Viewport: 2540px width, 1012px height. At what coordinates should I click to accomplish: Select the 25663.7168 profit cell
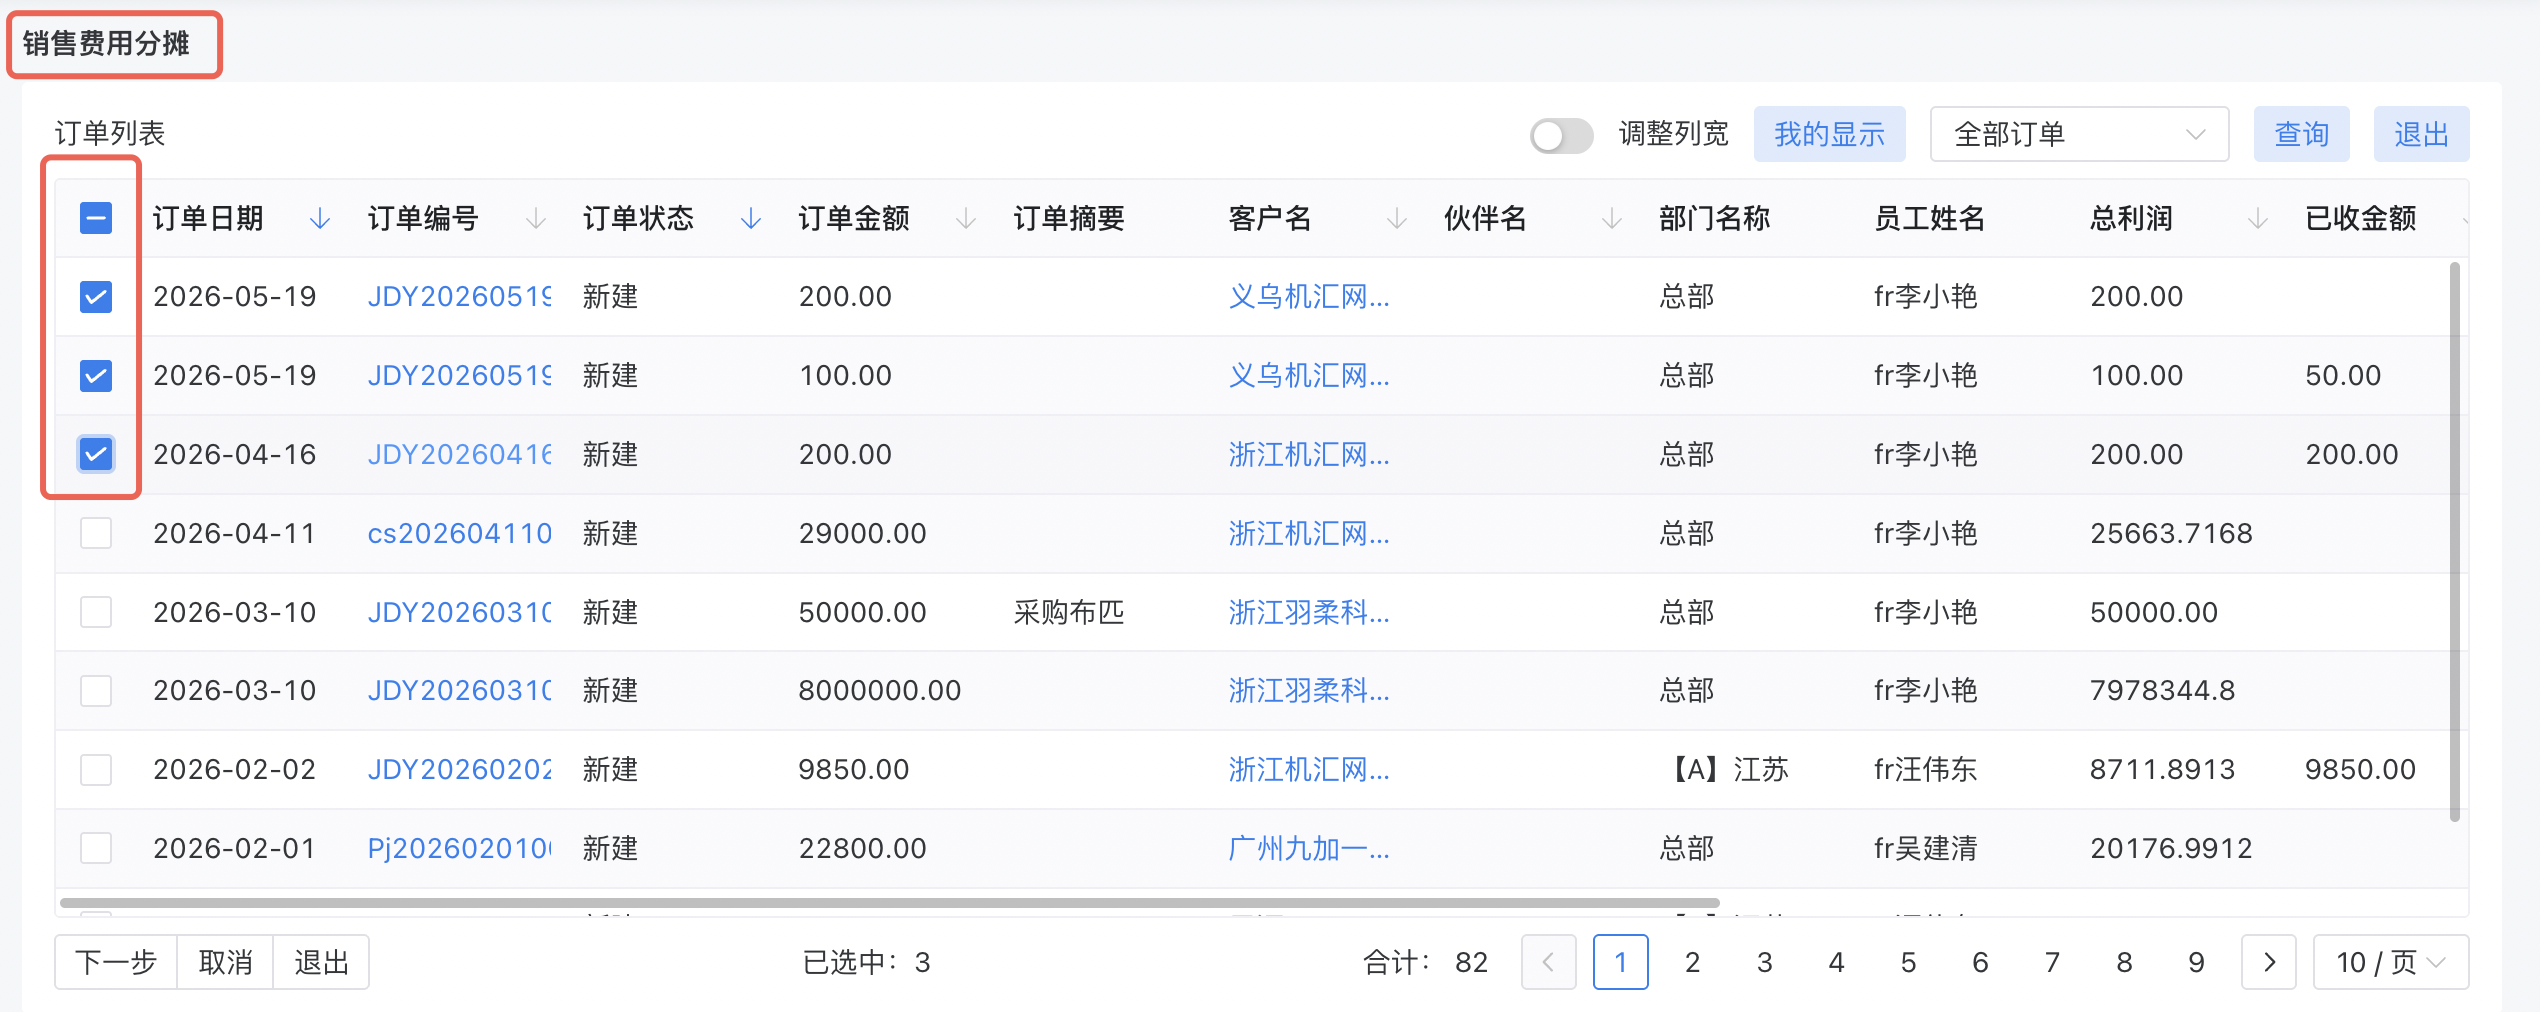coord(2171,533)
